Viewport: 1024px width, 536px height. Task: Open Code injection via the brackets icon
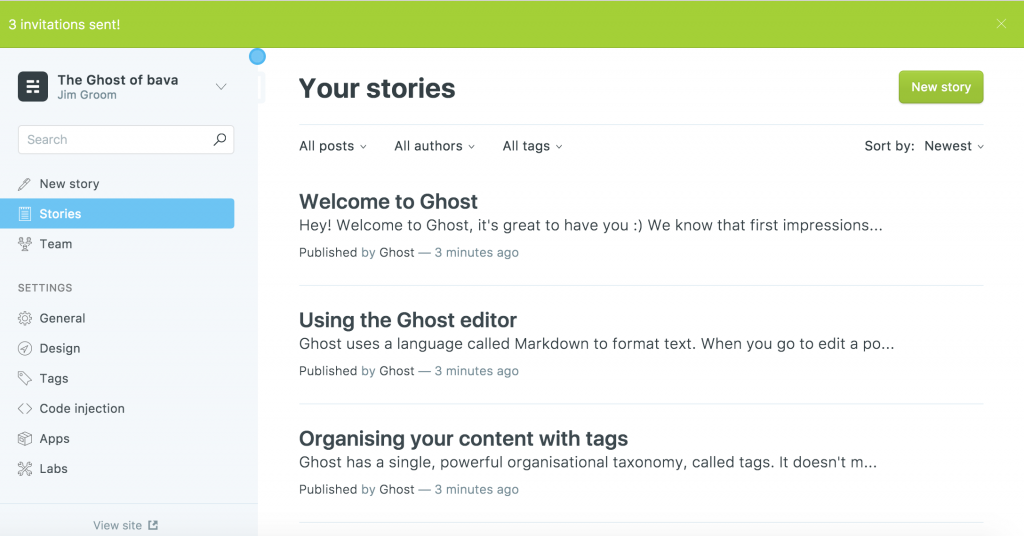pos(25,409)
